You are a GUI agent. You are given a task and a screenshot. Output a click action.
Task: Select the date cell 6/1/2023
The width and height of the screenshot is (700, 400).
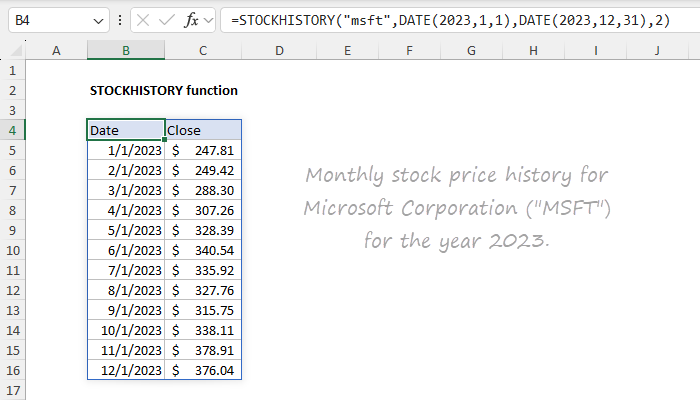[x=126, y=250]
